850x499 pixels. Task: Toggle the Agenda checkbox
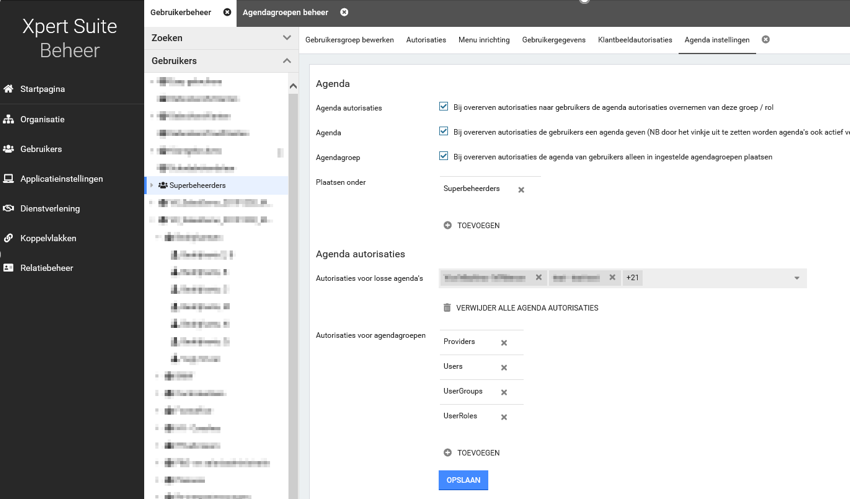coord(444,131)
